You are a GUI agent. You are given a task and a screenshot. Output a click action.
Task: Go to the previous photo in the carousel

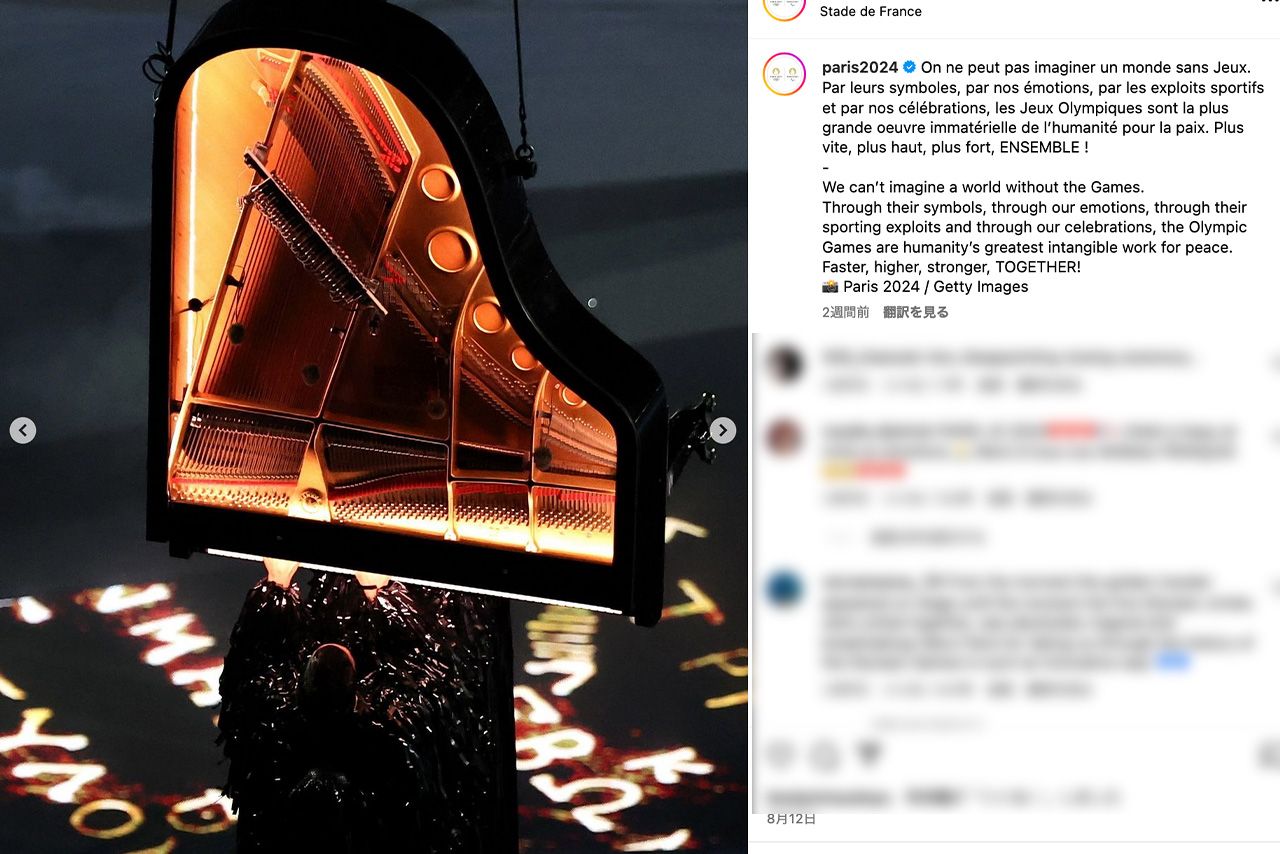click(23, 430)
